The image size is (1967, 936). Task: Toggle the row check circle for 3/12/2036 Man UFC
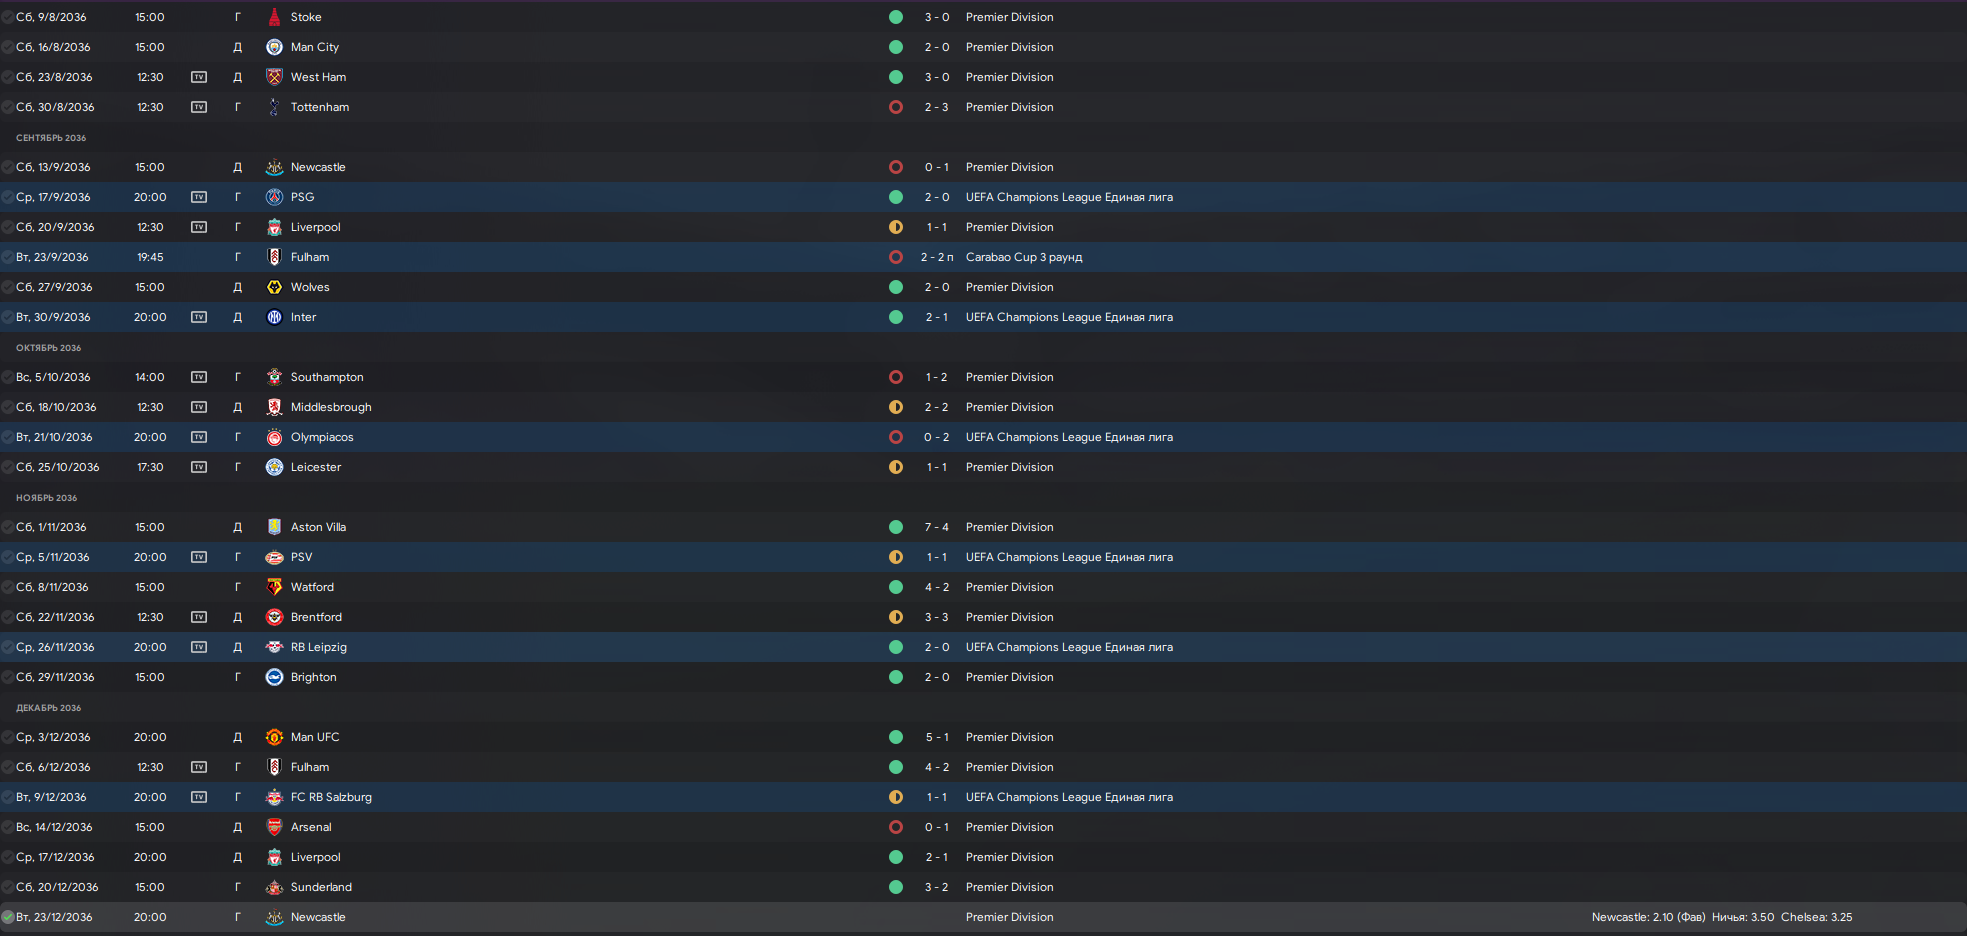pyautogui.click(x=8, y=737)
